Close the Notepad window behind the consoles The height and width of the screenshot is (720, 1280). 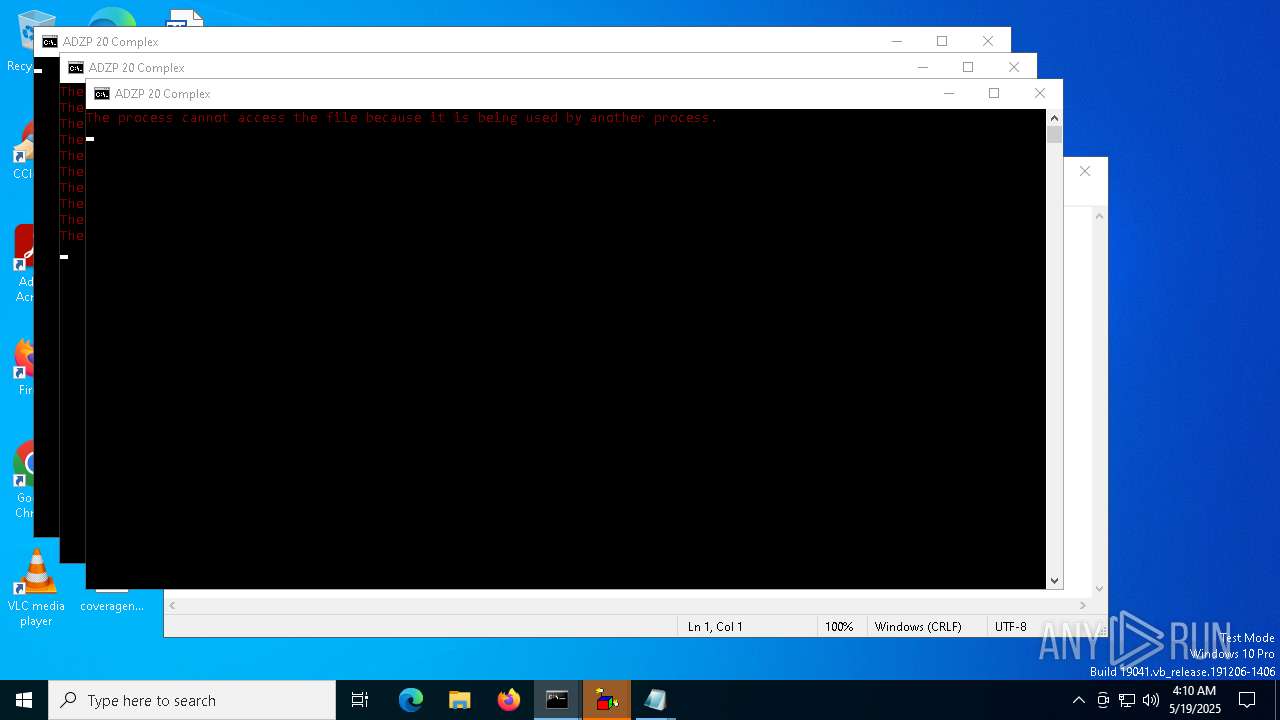[1085, 171]
